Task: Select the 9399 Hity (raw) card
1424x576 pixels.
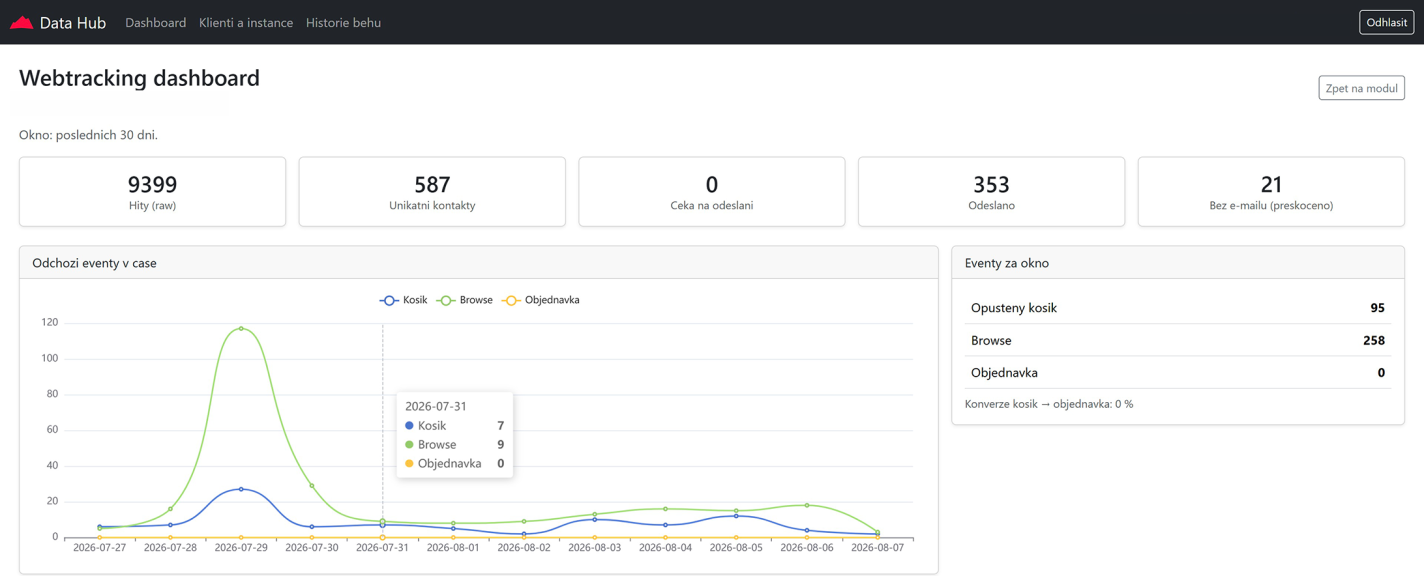Action: (x=152, y=191)
